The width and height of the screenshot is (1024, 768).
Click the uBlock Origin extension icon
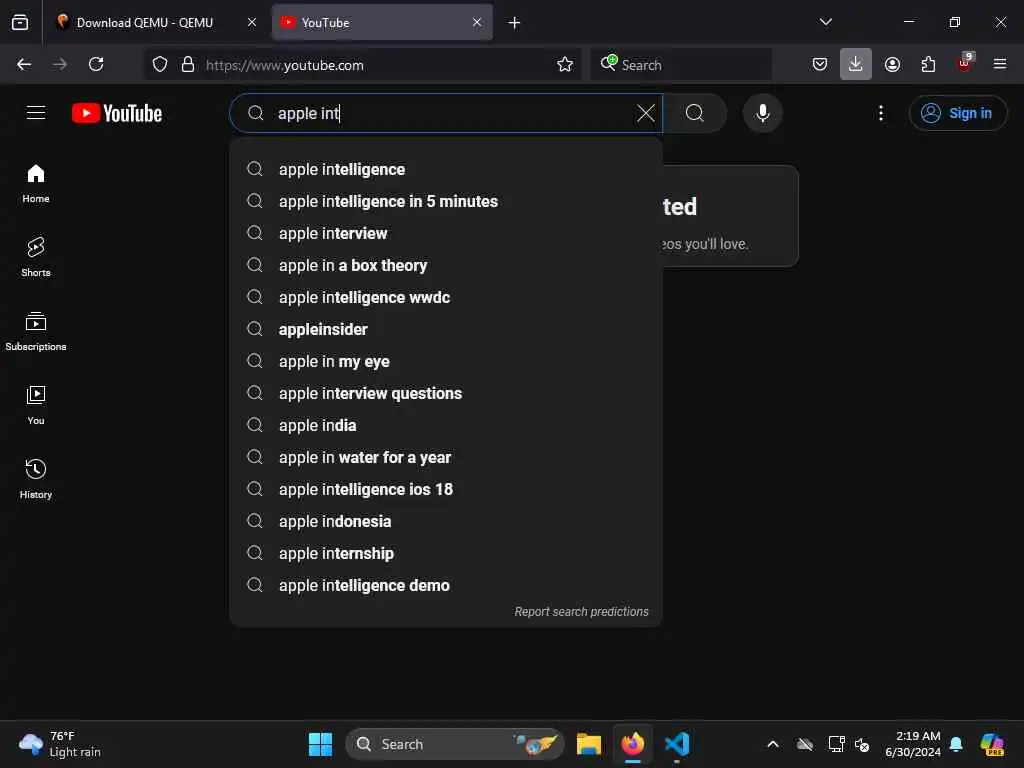coord(965,63)
